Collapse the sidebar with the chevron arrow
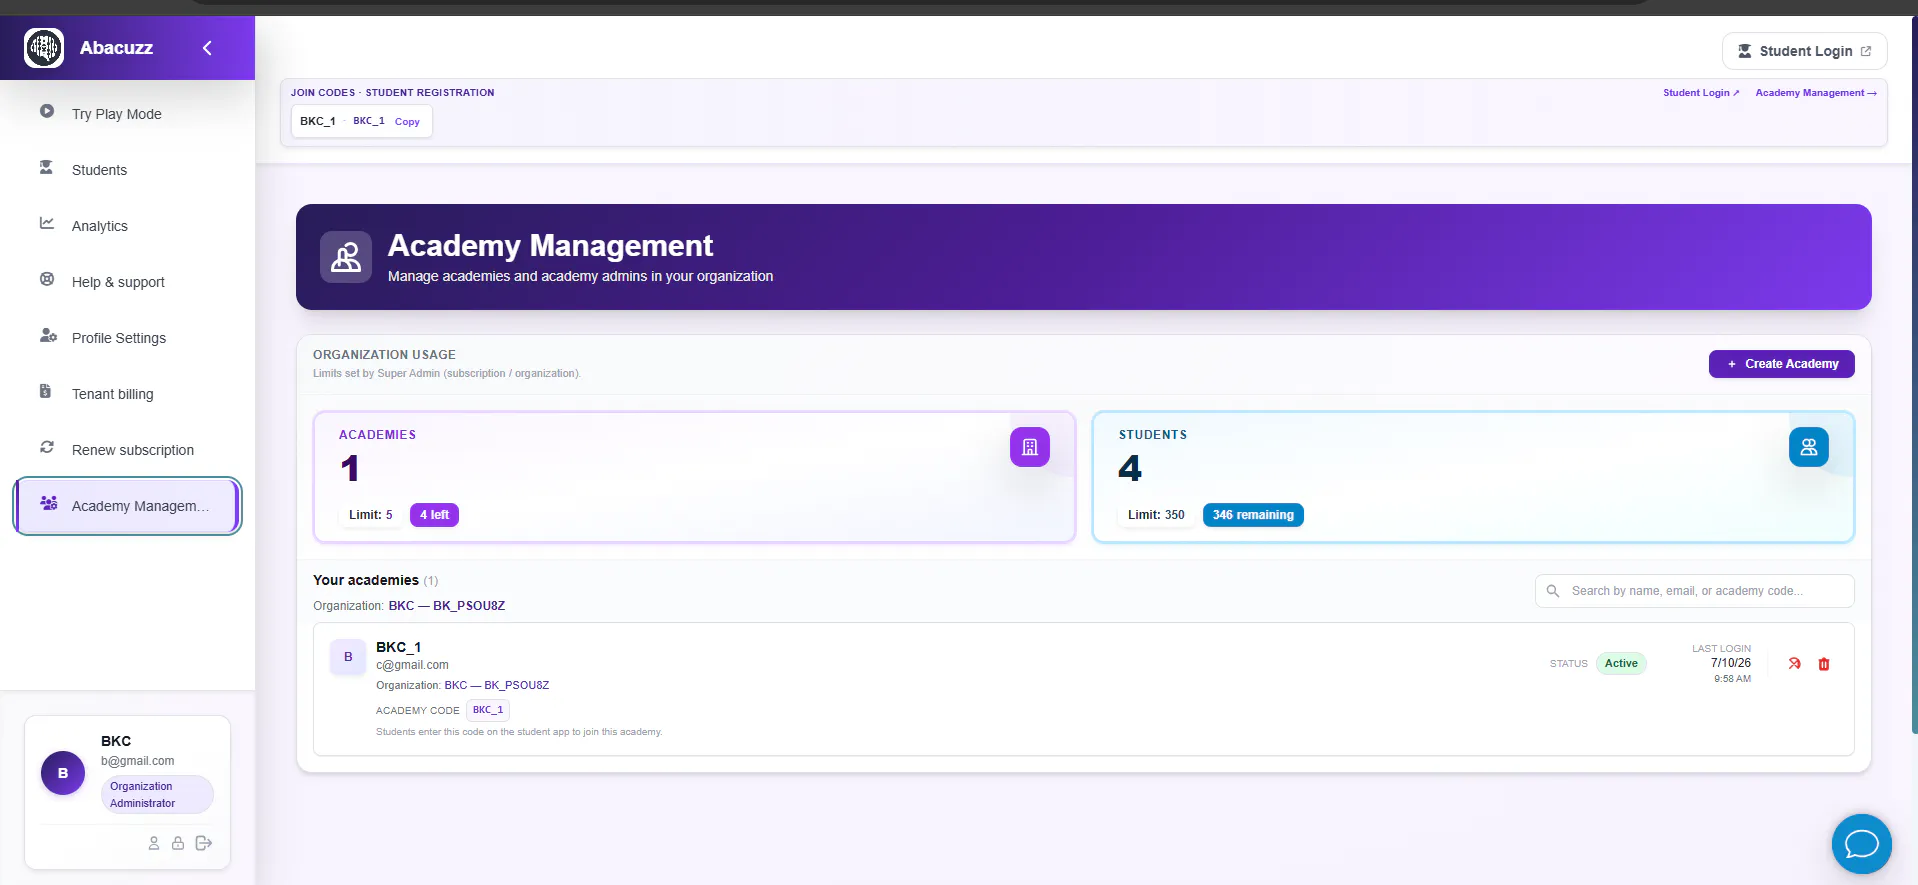The height and width of the screenshot is (885, 1918). [207, 48]
